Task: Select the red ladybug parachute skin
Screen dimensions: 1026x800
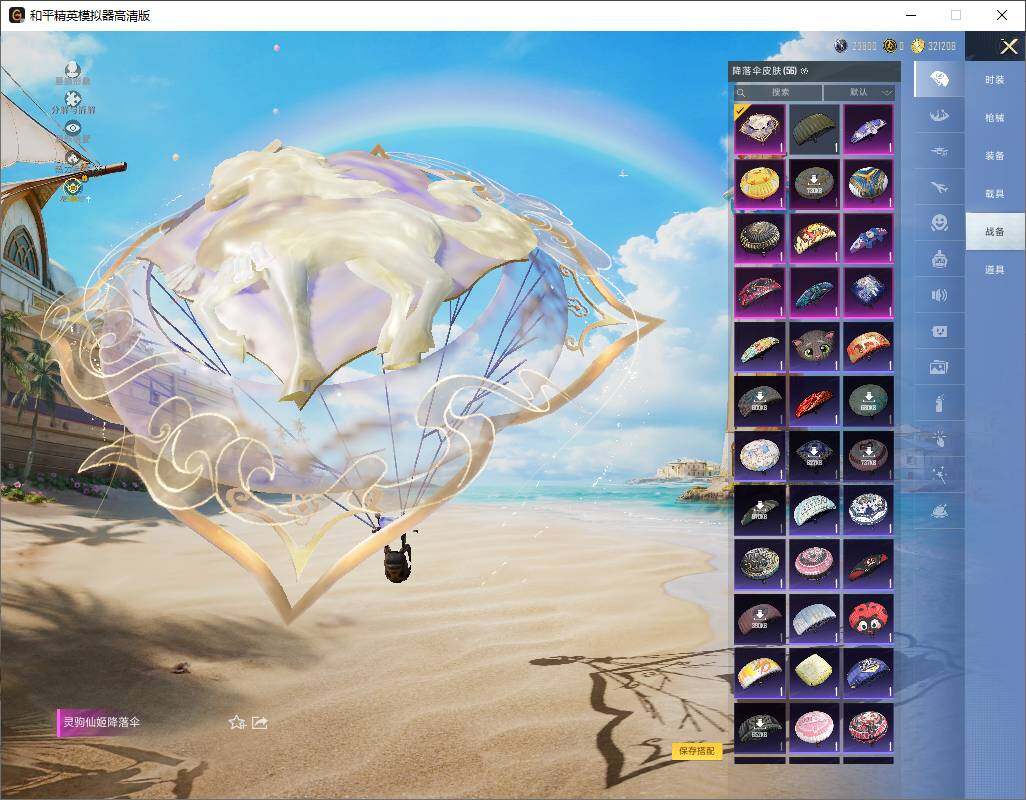Action: pyautogui.click(x=868, y=619)
